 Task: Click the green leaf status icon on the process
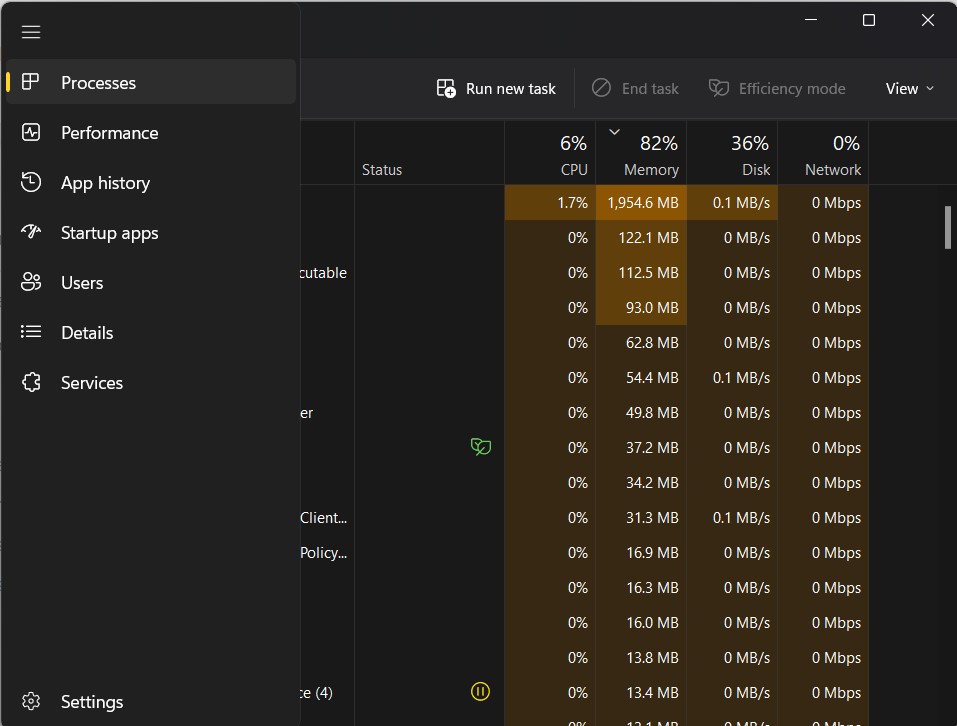click(481, 447)
